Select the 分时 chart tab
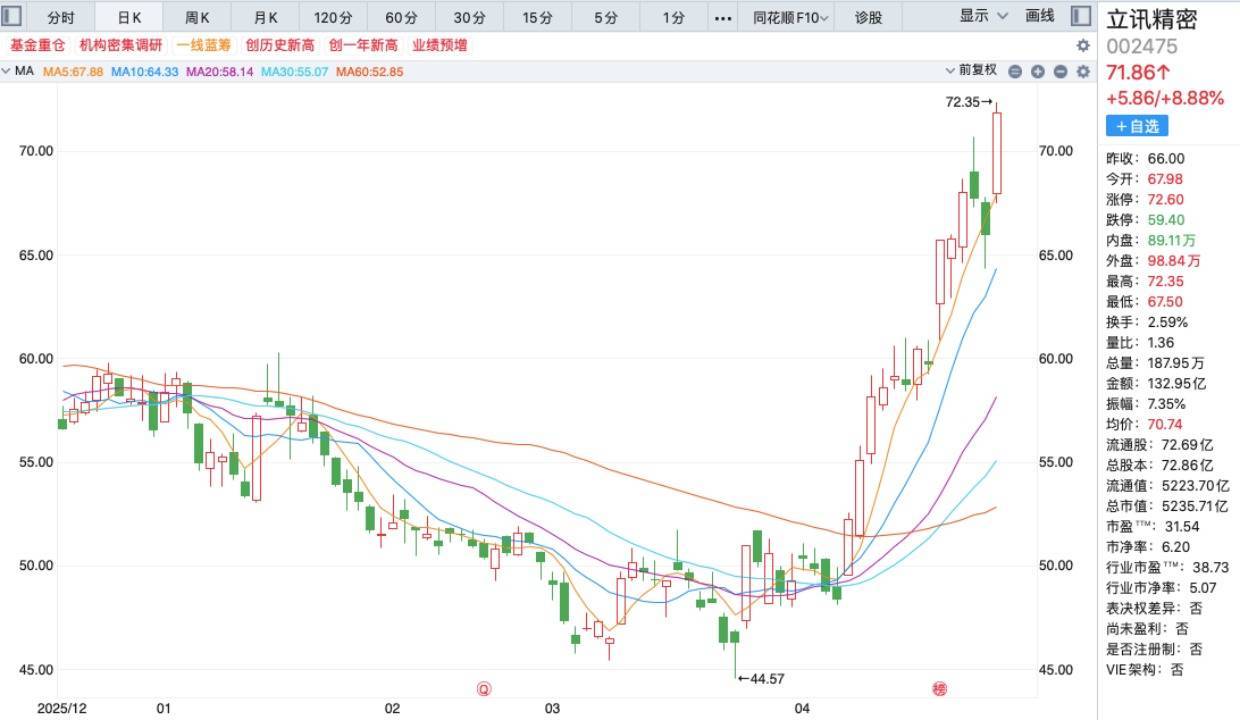The height and width of the screenshot is (720, 1240). click(x=61, y=17)
